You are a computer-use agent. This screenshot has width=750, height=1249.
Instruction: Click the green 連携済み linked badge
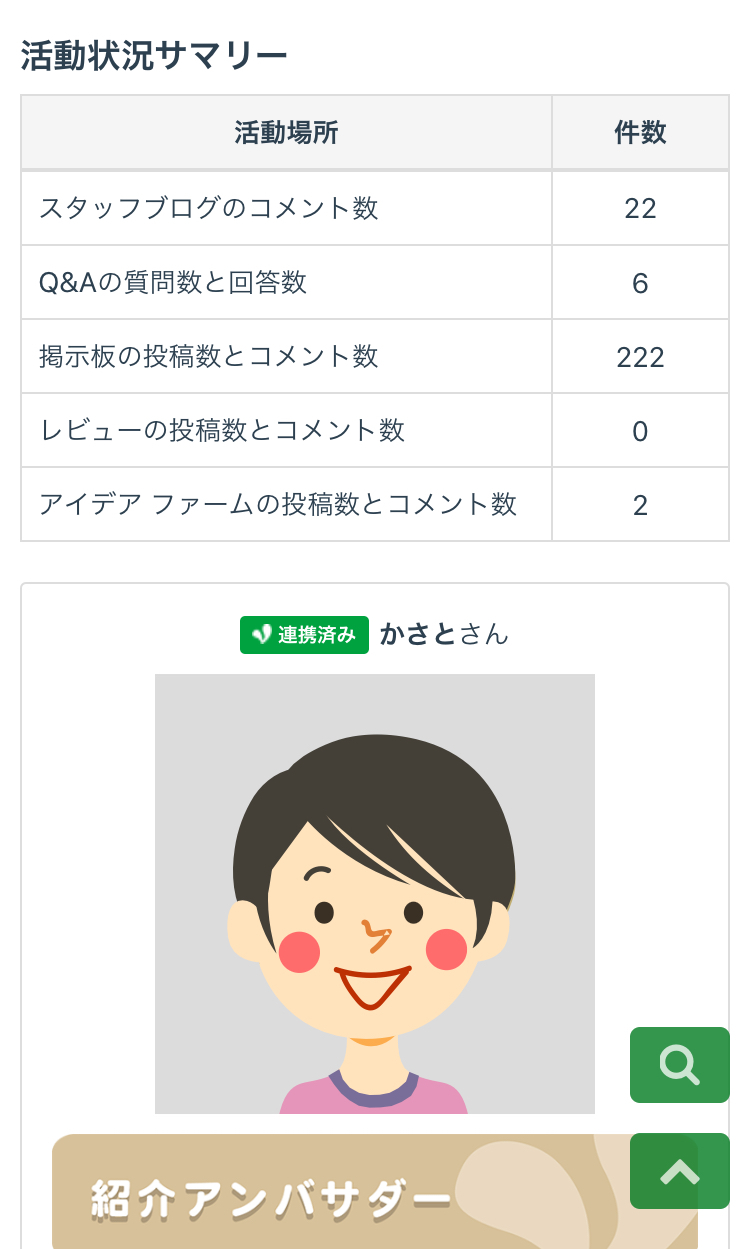(x=304, y=635)
